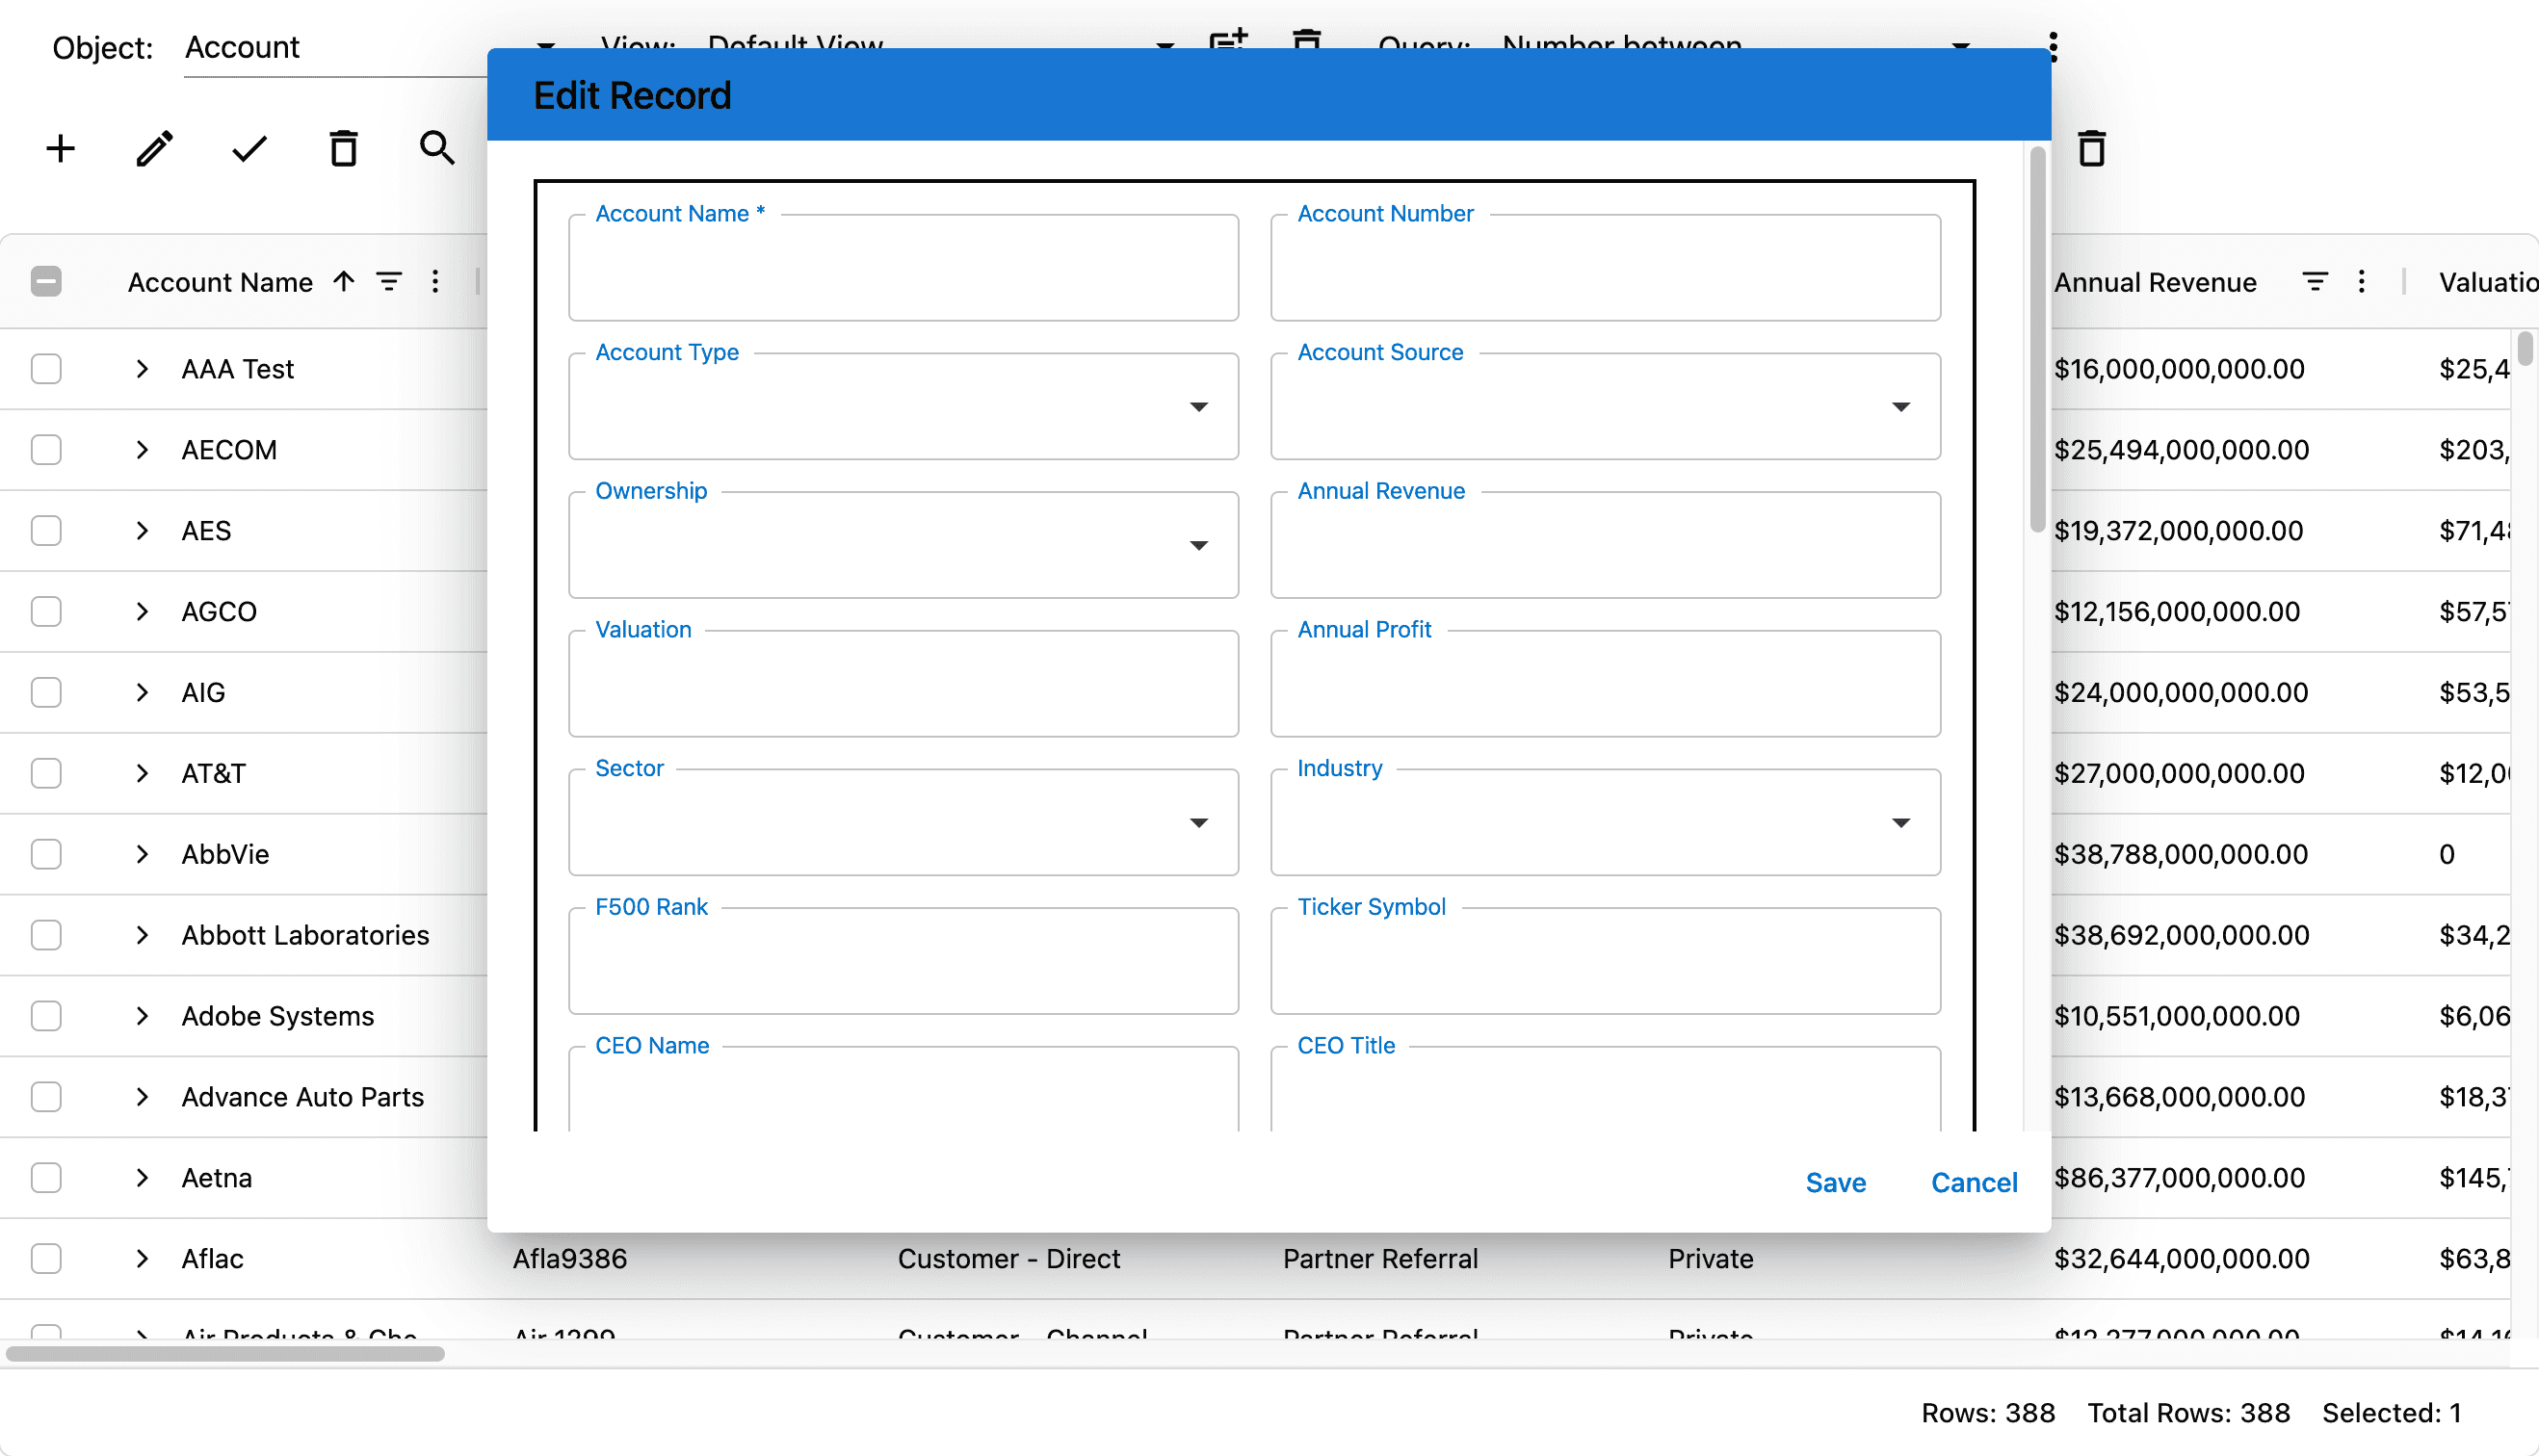Open the Industry dropdown
Image resolution: width=2539 pixels, height=1456 pixels.
point(1900,823)
